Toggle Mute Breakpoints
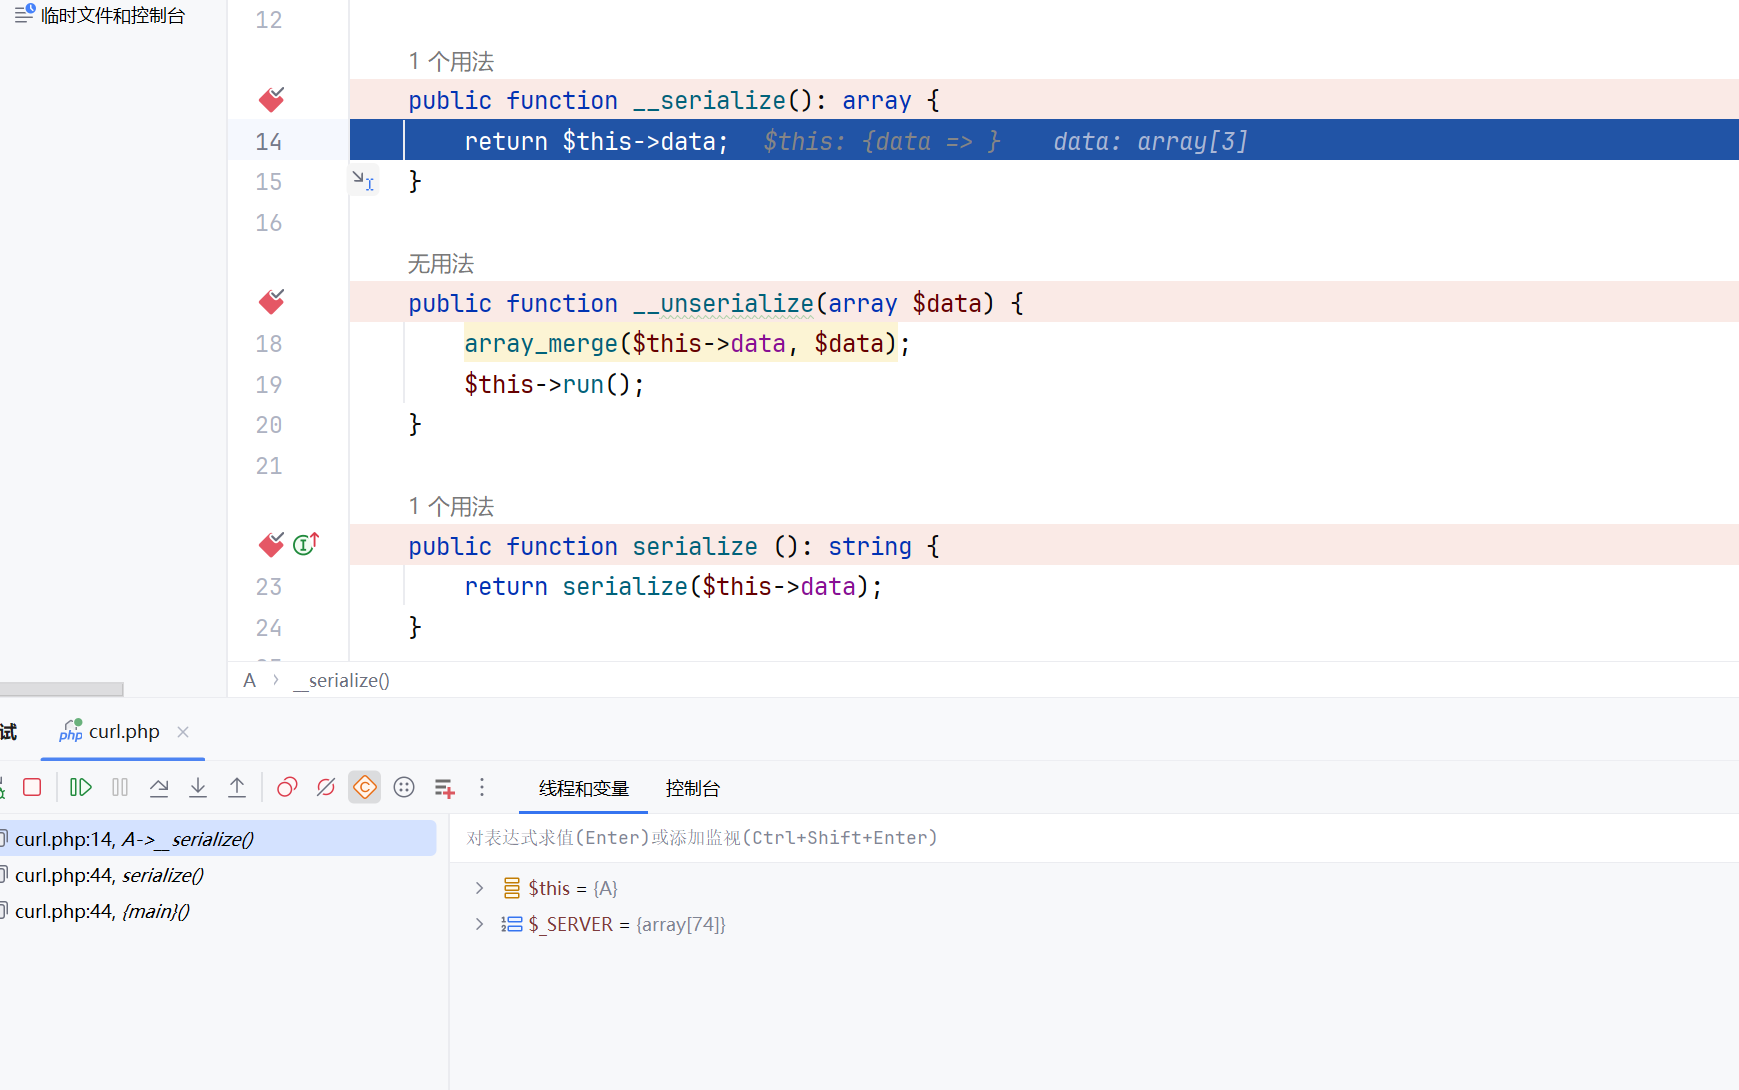 tap(326, 788)
